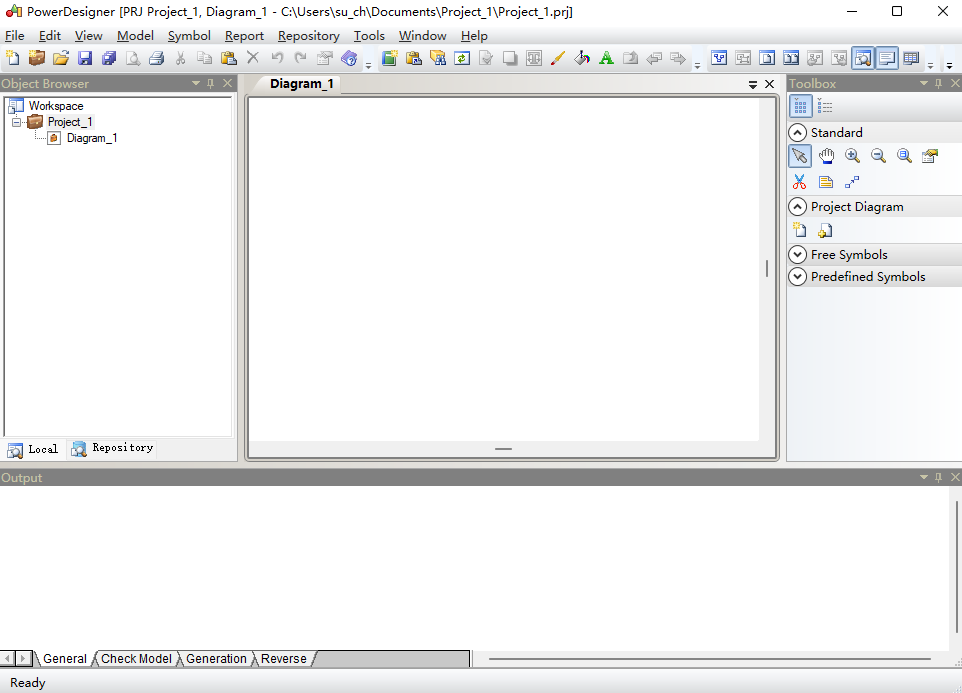Image resolution: width=962 pixels, height=693 pixels.
Task: Select the Note tool in Toolbox
Action: 826,182
